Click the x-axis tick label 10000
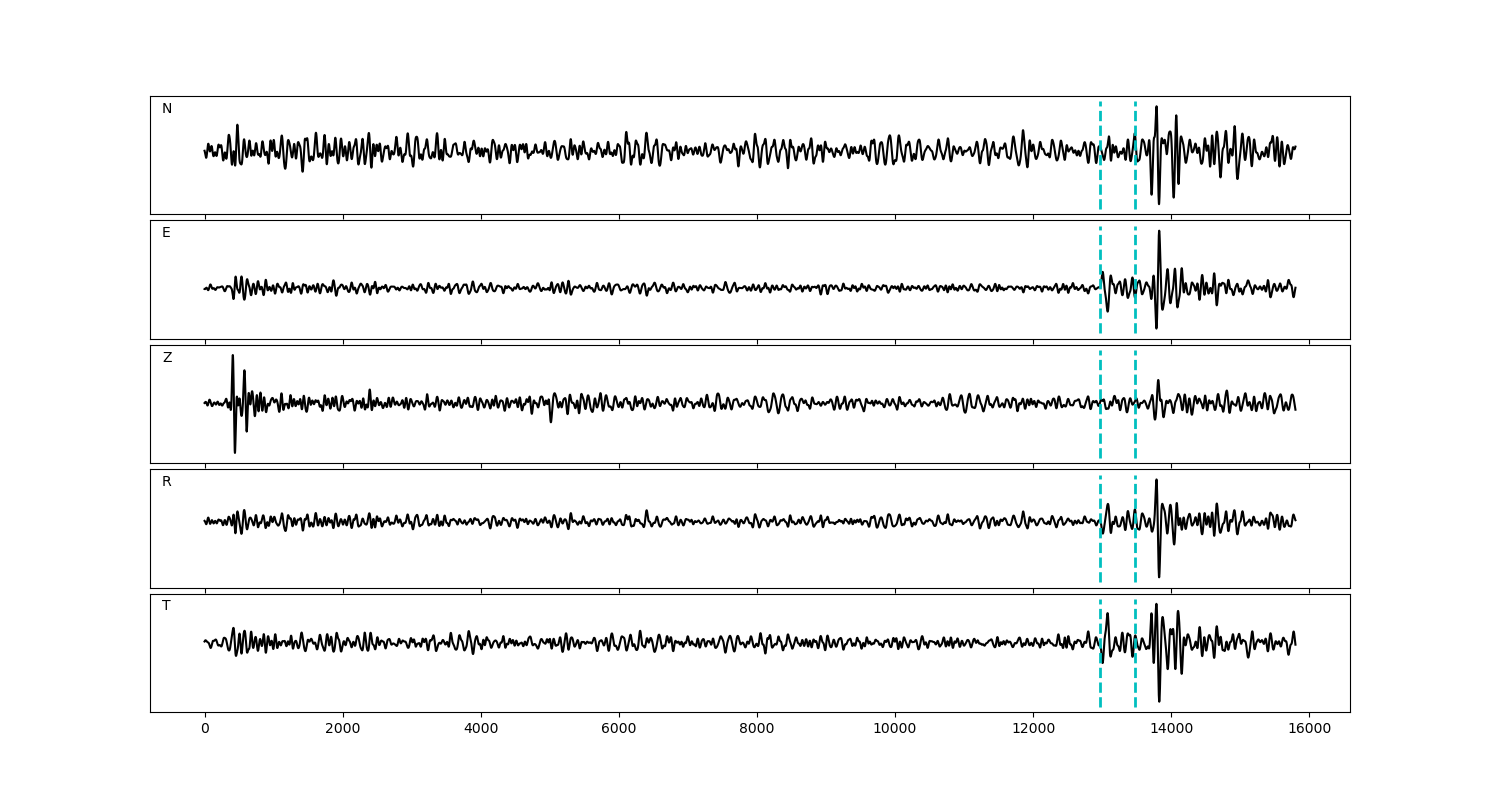The width and height of the screenshot is (1500, 800). [x=895, y=729]
